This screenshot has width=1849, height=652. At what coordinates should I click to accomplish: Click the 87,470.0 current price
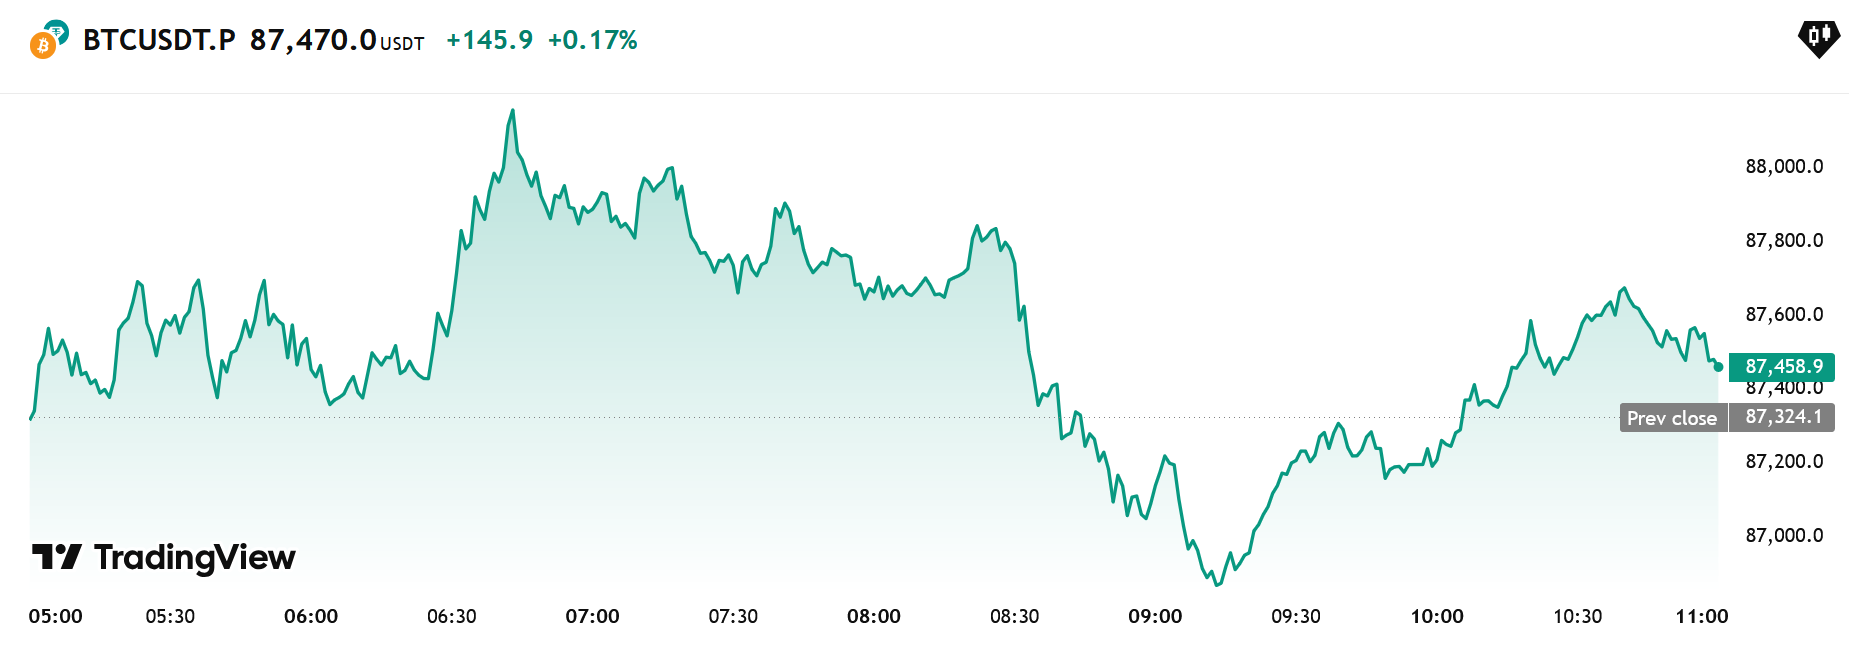pos(313,40)
